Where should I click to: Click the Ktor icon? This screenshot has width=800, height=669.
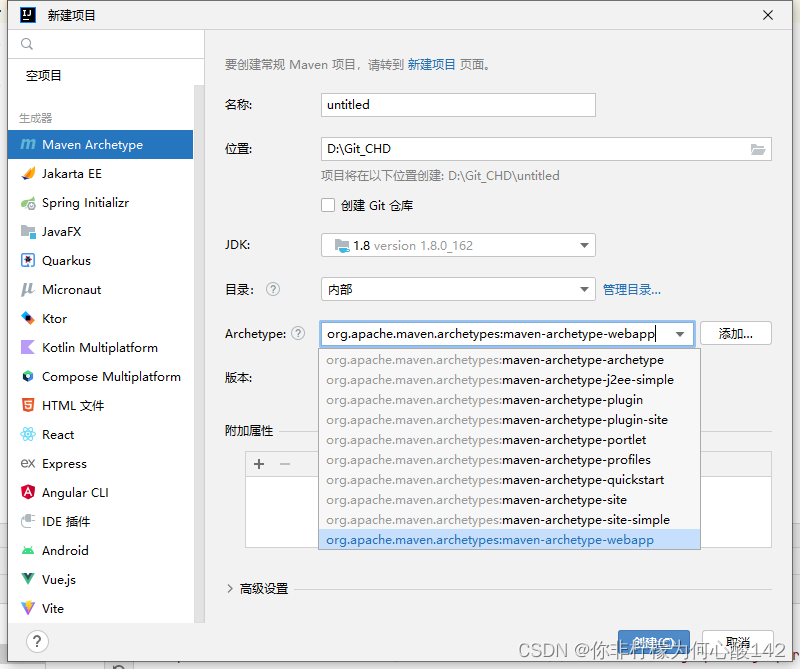pos(28,318)
